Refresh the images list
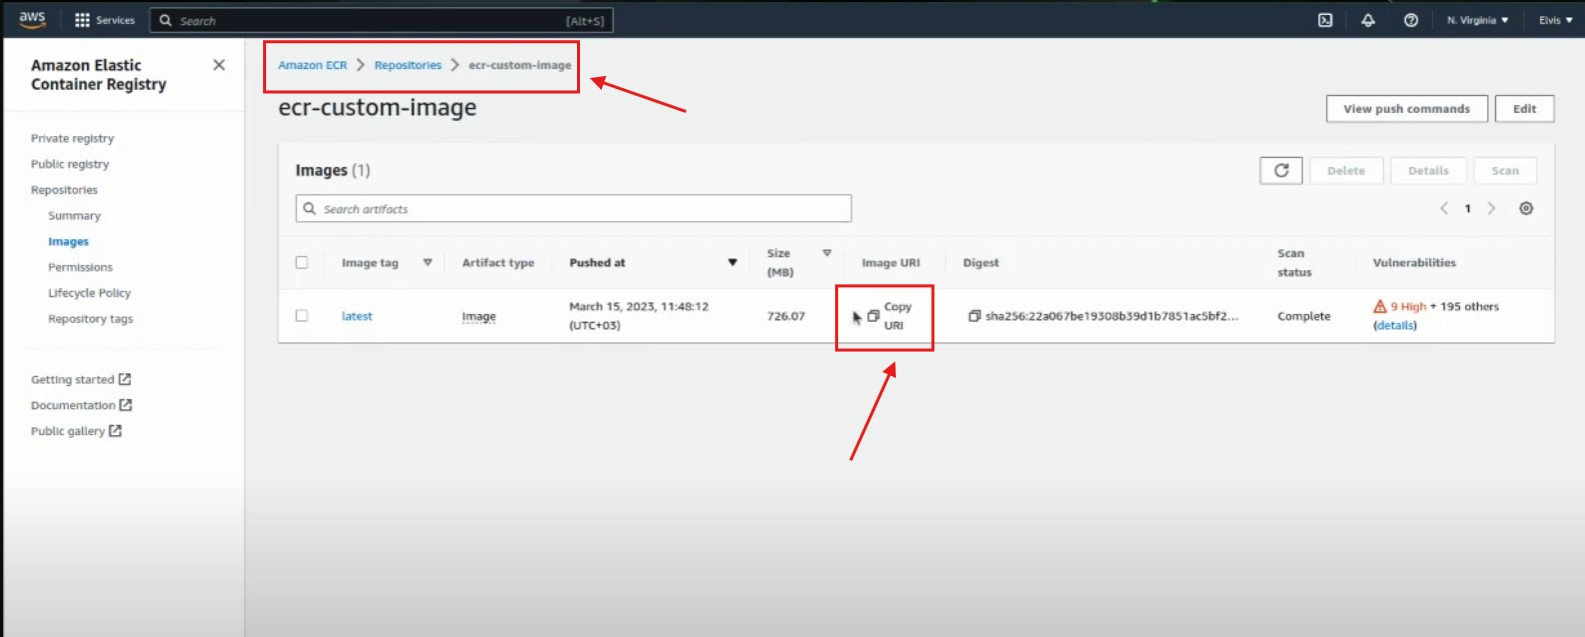This screenshot has width=1585, height=637. click(x=1281, y=171)
